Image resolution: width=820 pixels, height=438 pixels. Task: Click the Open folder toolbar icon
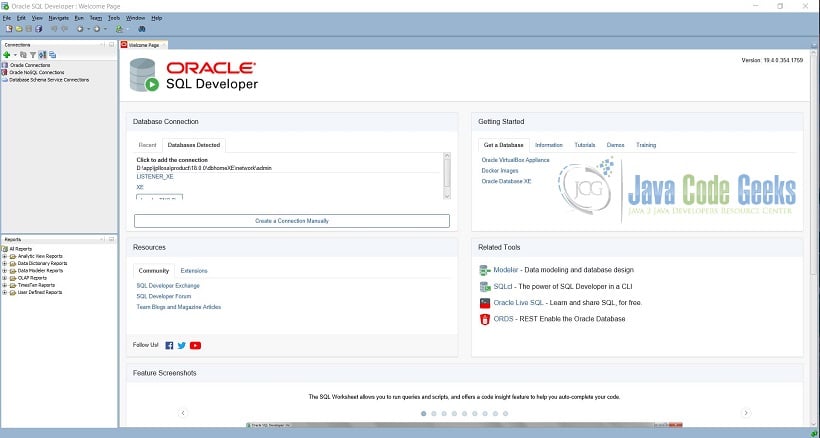tap(19, 29)
